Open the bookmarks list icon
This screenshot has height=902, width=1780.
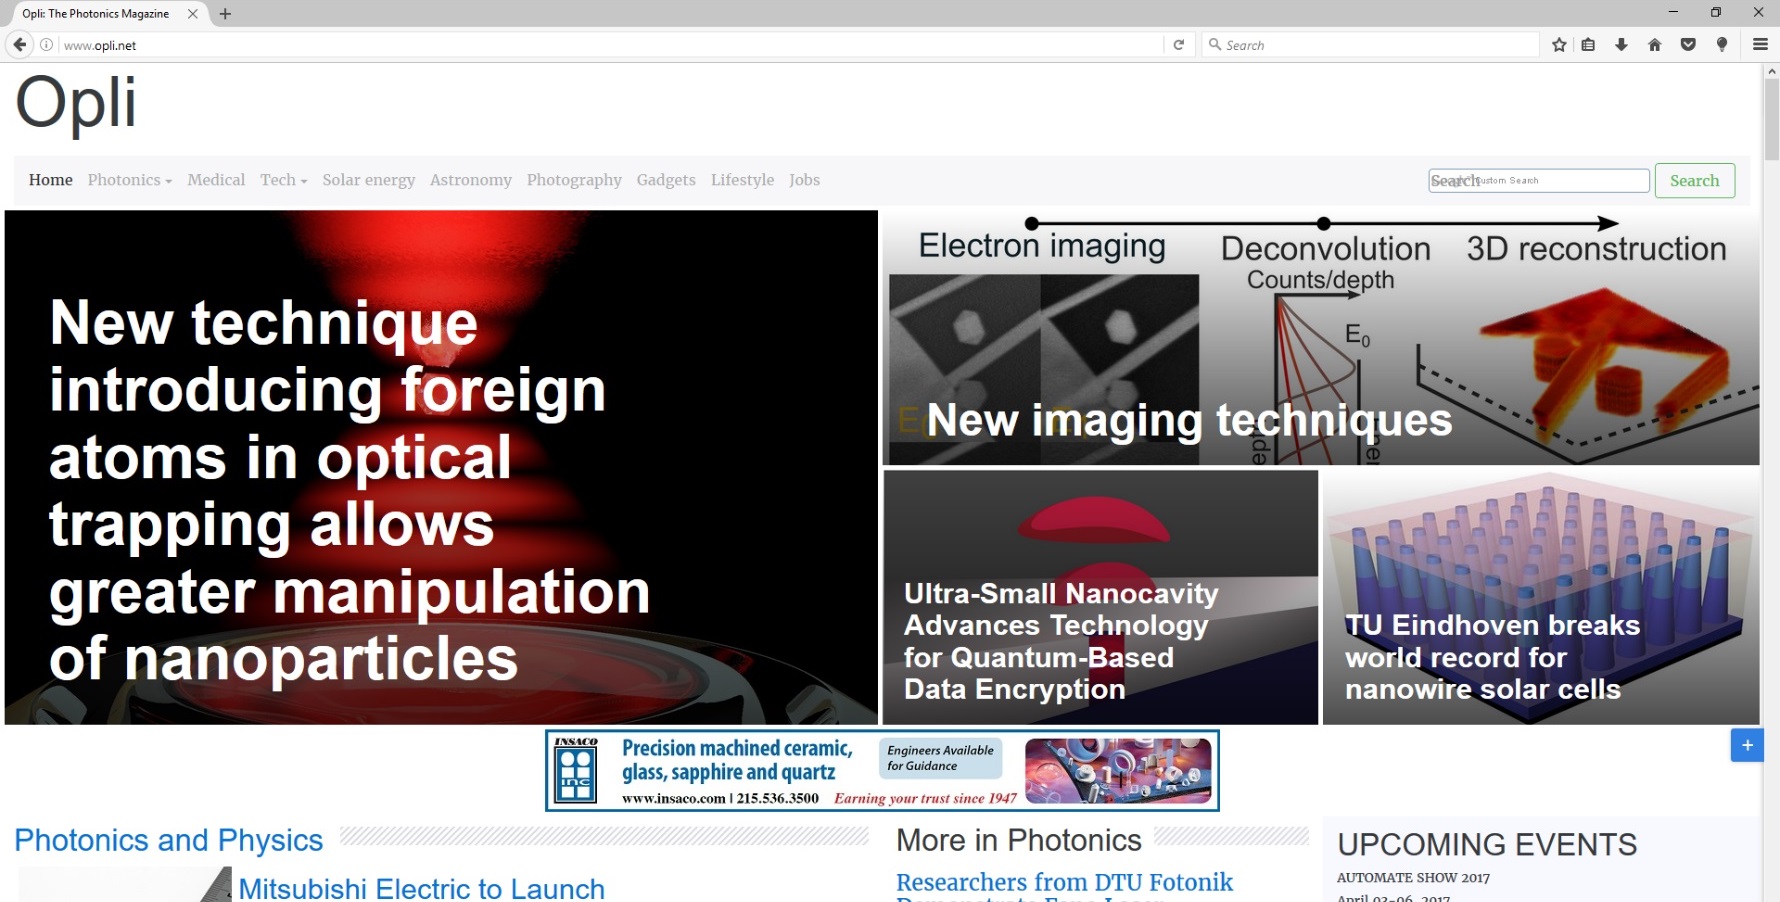click(x=1588, y=45)
